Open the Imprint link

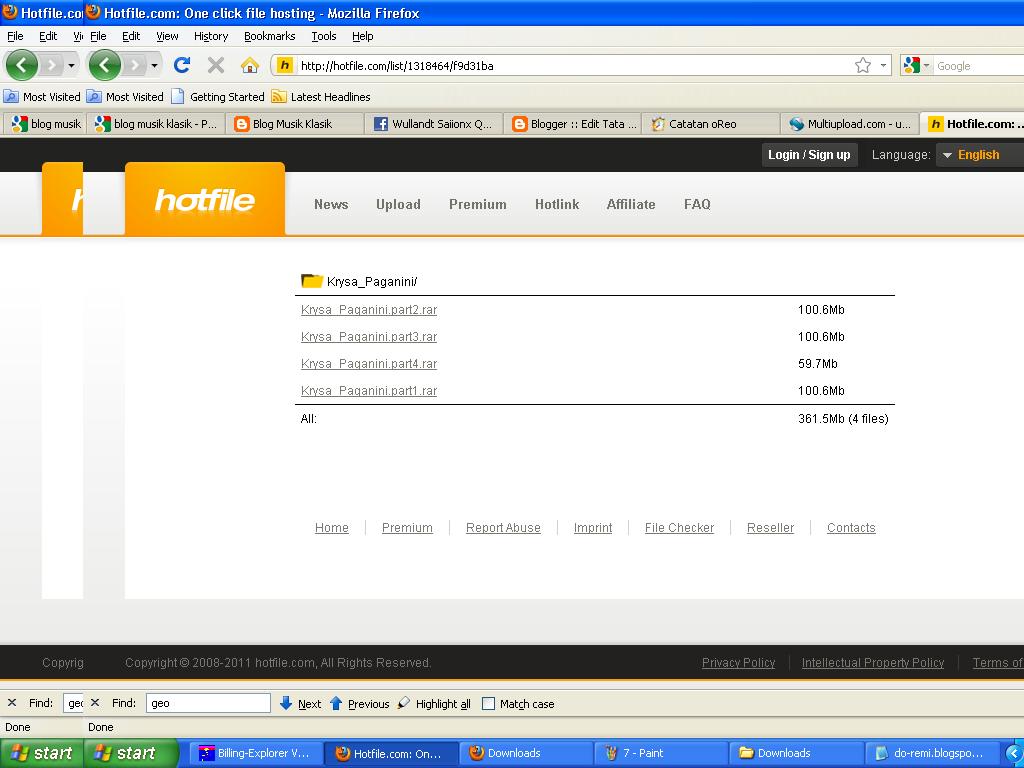[x=593, y=528]
